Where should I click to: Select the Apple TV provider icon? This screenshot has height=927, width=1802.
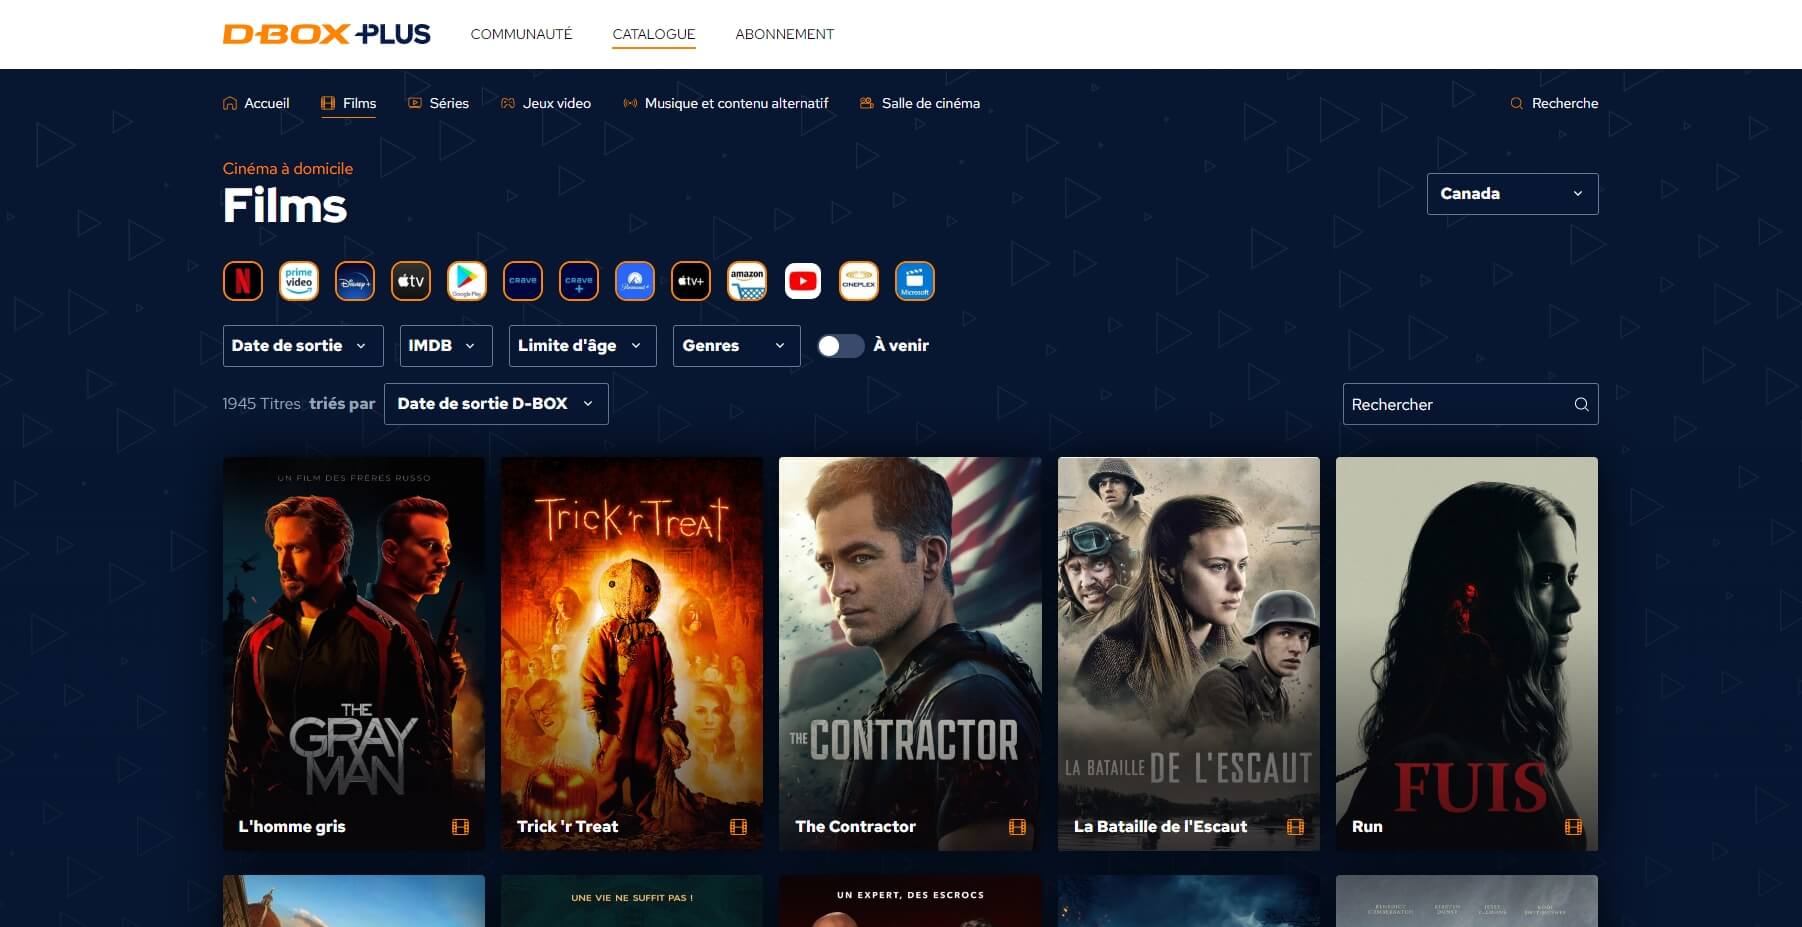pyautogui.click(x=411, y=281)
